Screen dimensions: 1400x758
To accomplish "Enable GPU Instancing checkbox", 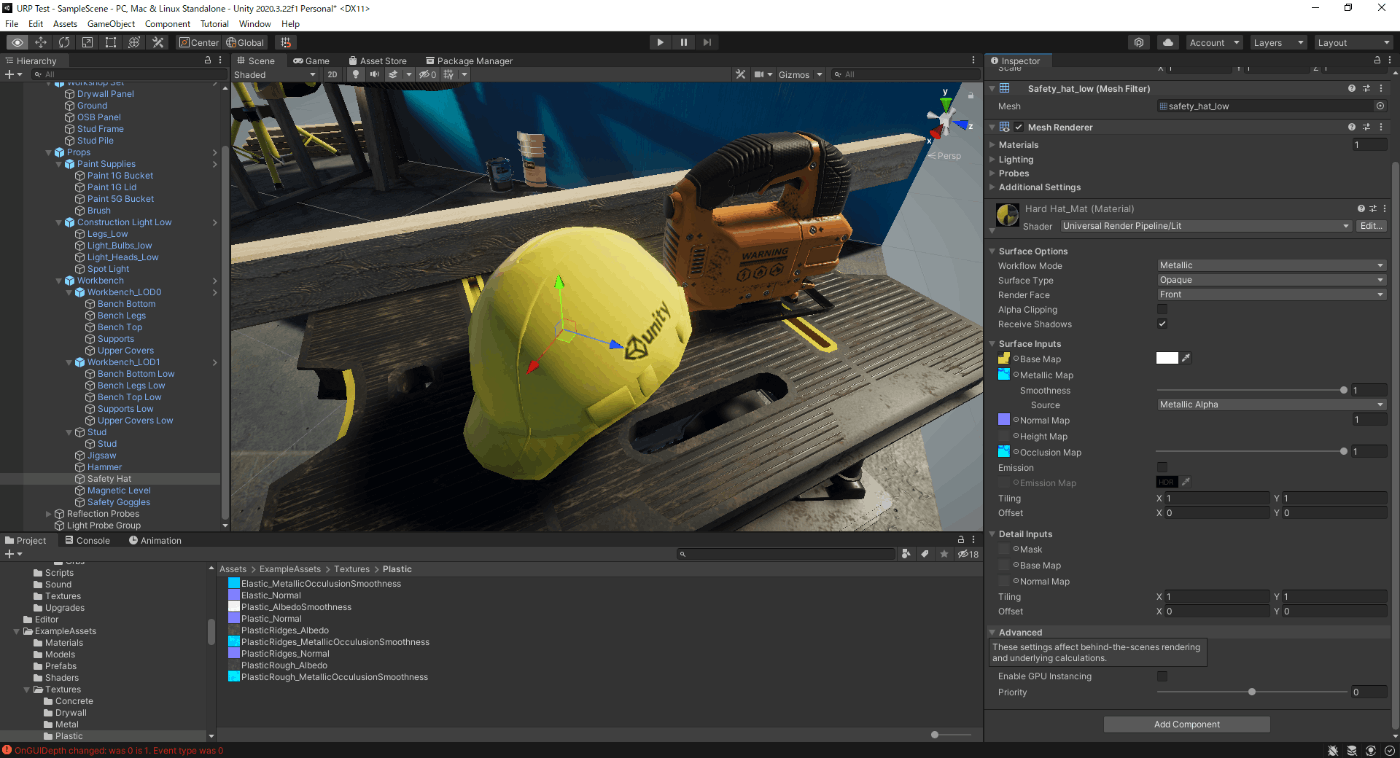I will coord(1162,676).
